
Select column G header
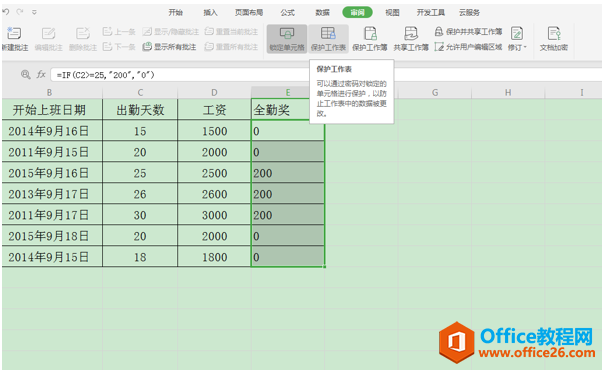point(435,92)
